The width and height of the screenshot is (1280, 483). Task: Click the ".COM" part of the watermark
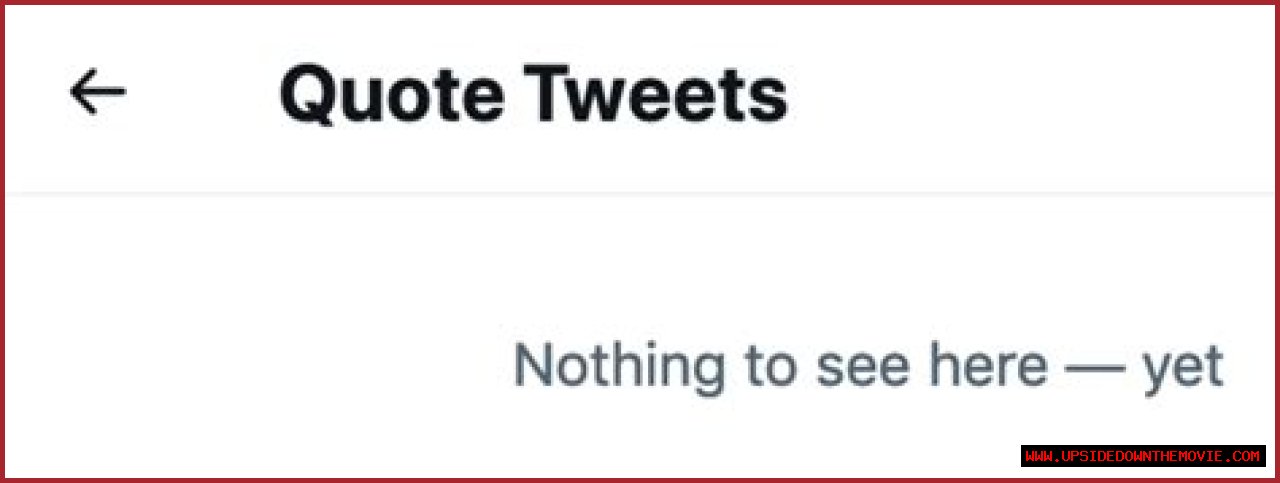pyautogui.click(x=1244, y=456)
